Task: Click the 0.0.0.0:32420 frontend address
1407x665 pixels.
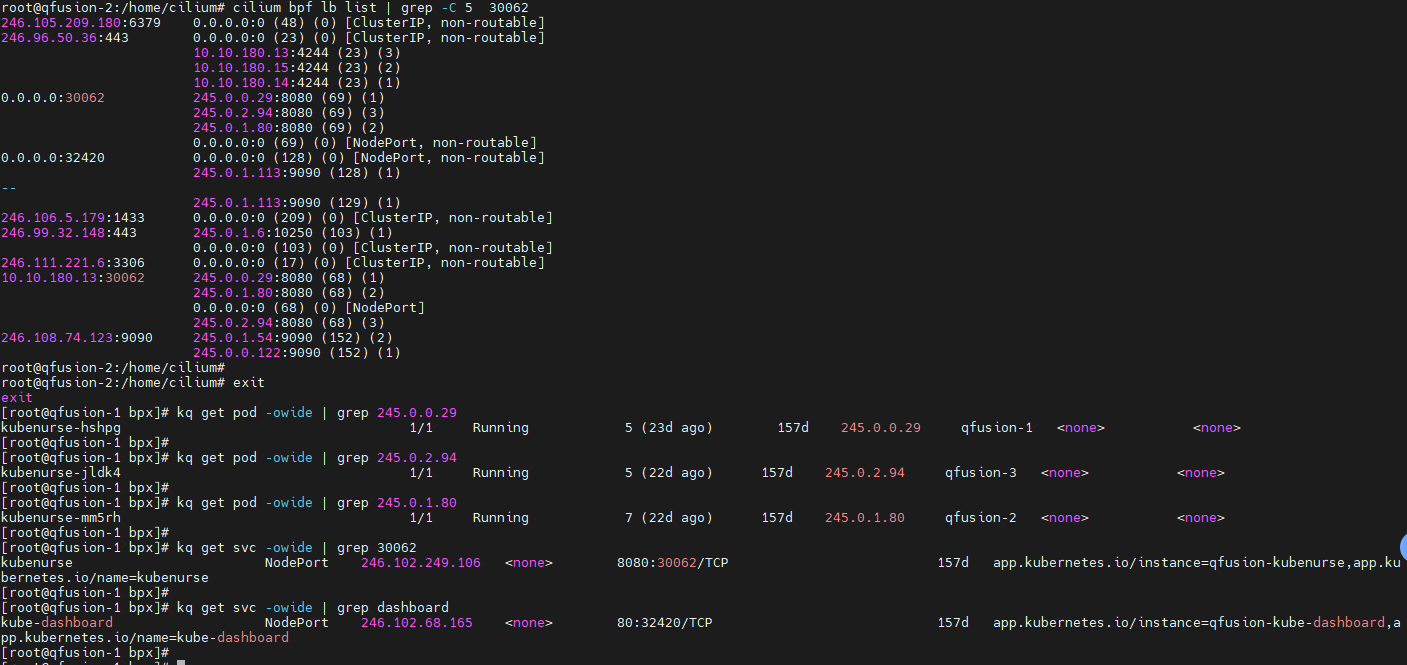Action: [x=52, y=157]
